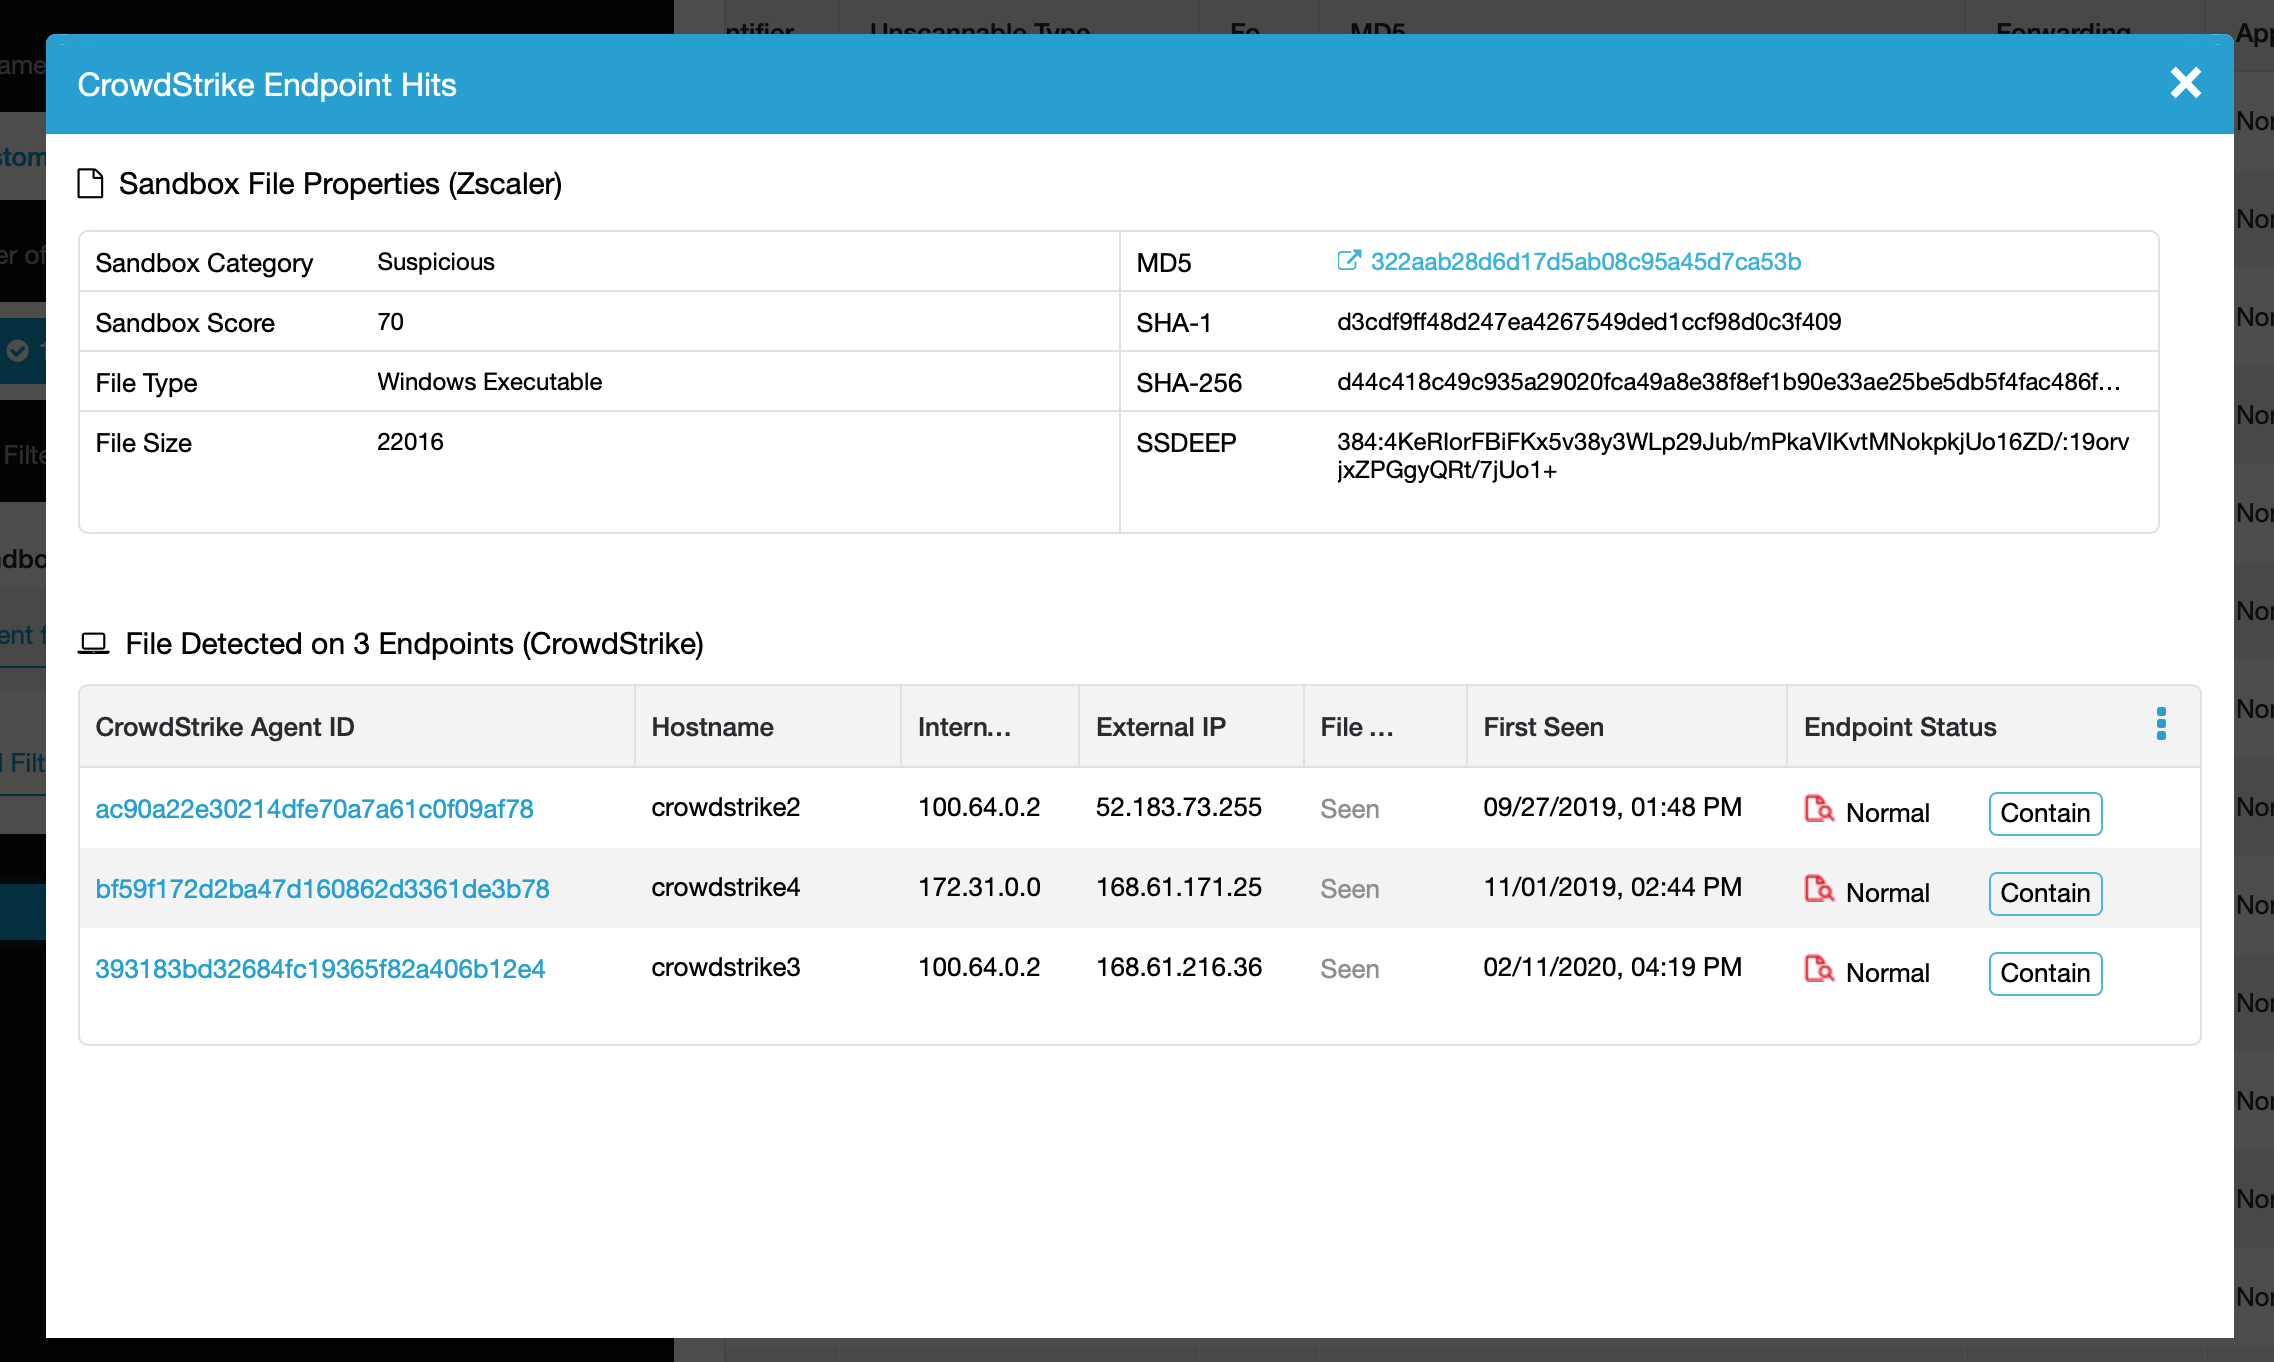This screenshot has width=2274, height=1362.
Task: Close the CrowdStrike Endpoint Hits dialog
Action: click(2186, 84)
